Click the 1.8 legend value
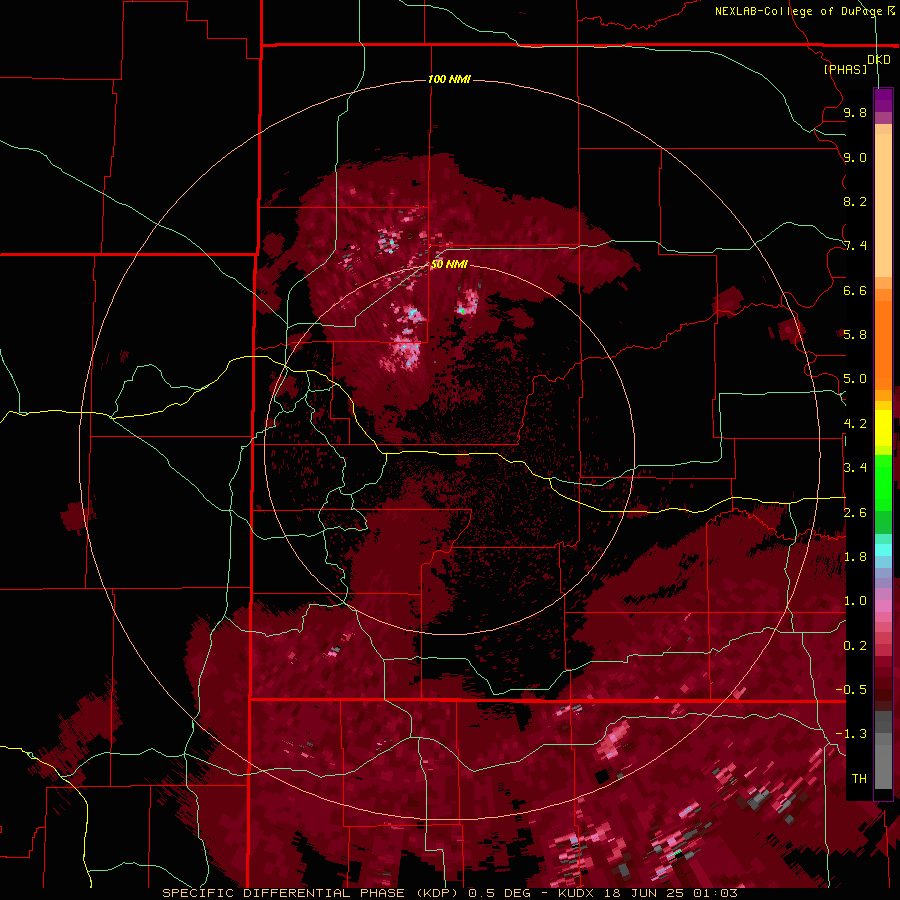Image resolution: width=900 pixels, height=900 pixels. (855, 557)
